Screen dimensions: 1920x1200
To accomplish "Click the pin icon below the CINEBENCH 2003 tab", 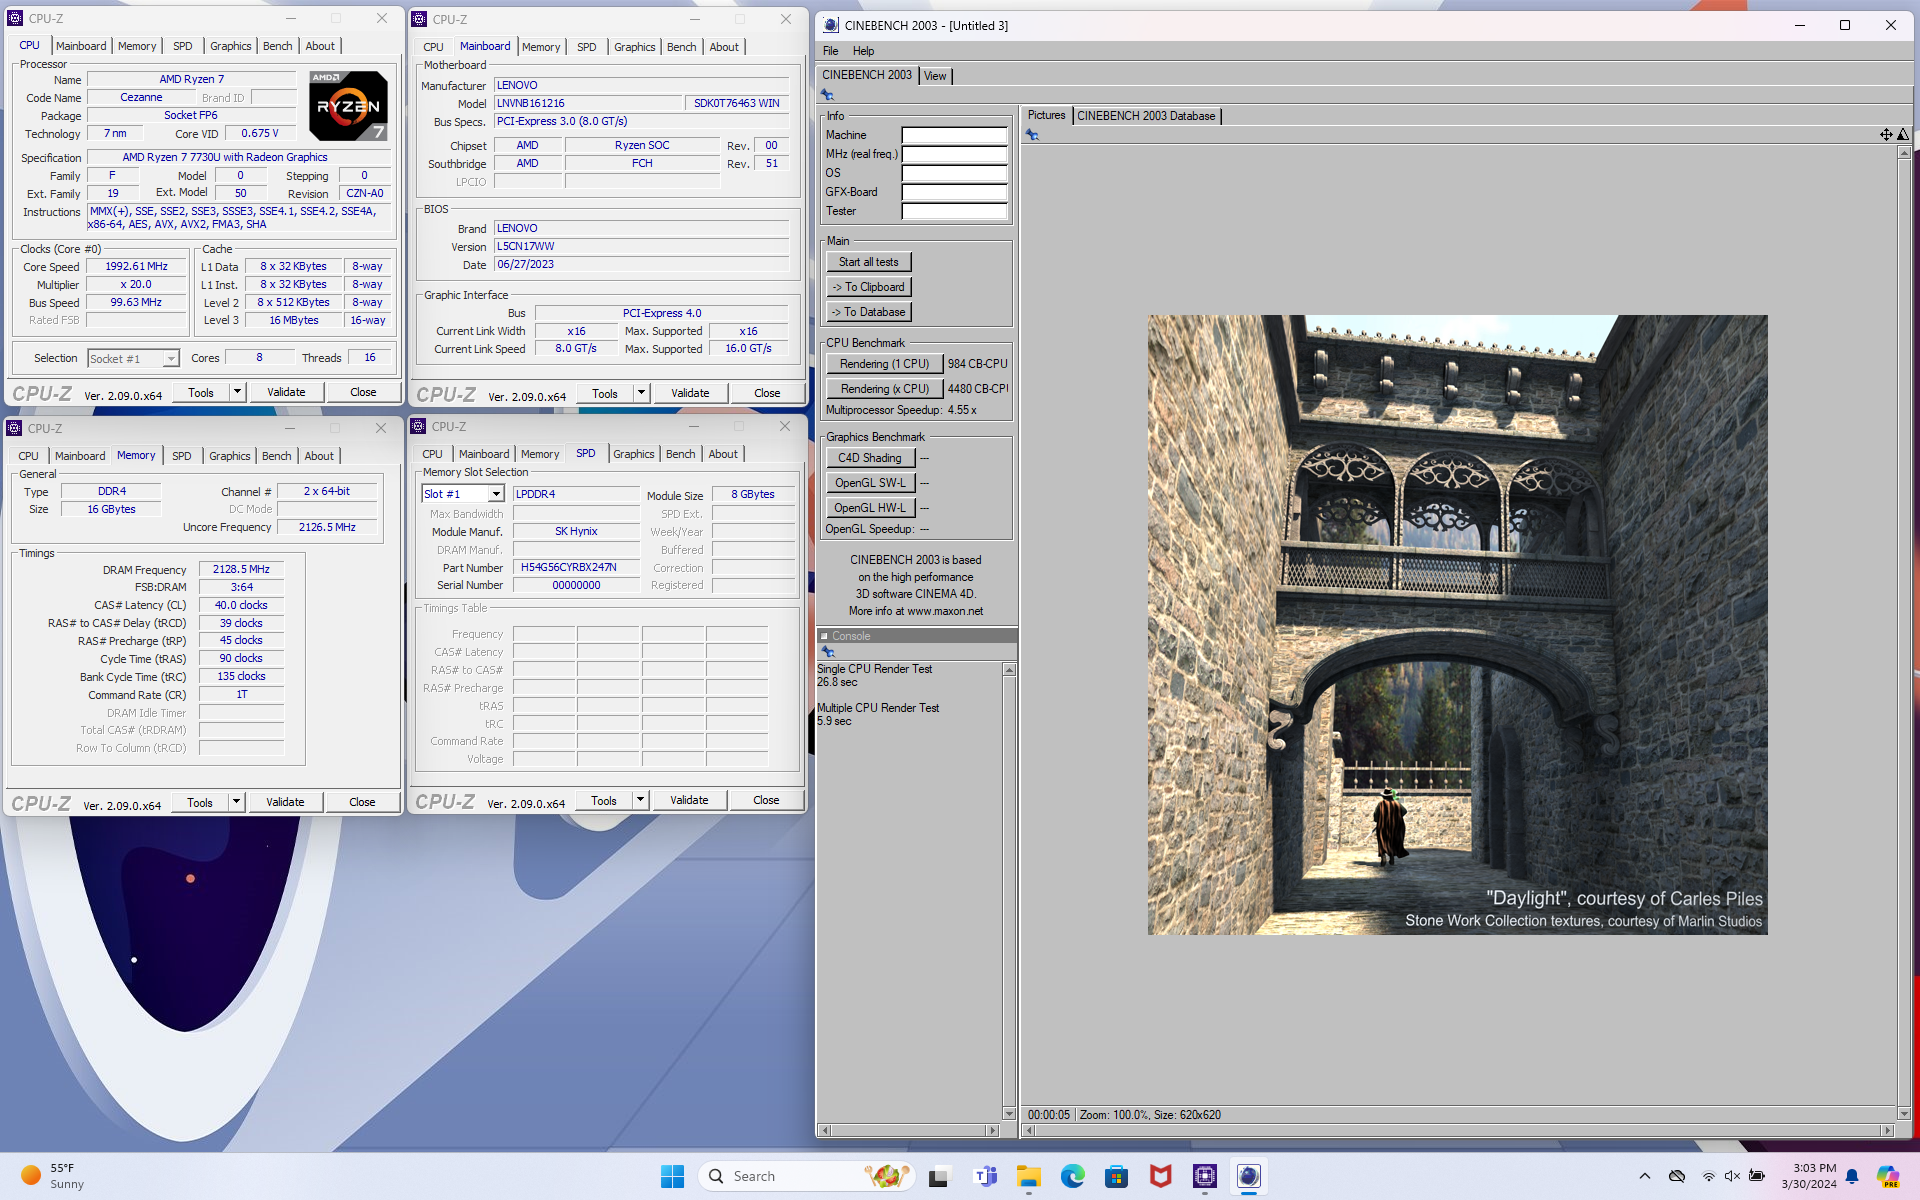I will (x=827, y=95).
